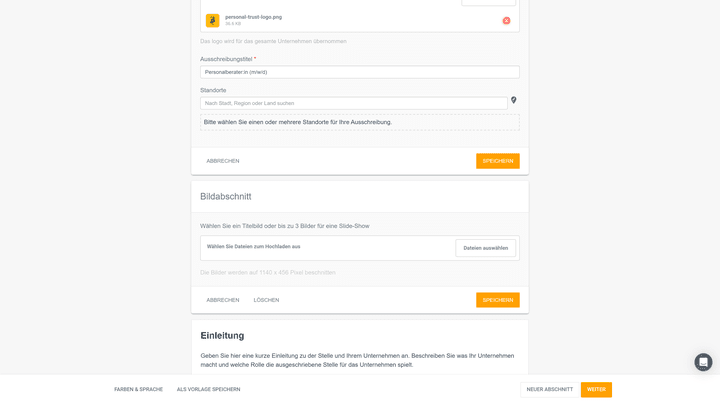Open Farben & Sprache settings
Image resolution: width=720 pixels, height=405 pixels.
[x=138, y=389]
